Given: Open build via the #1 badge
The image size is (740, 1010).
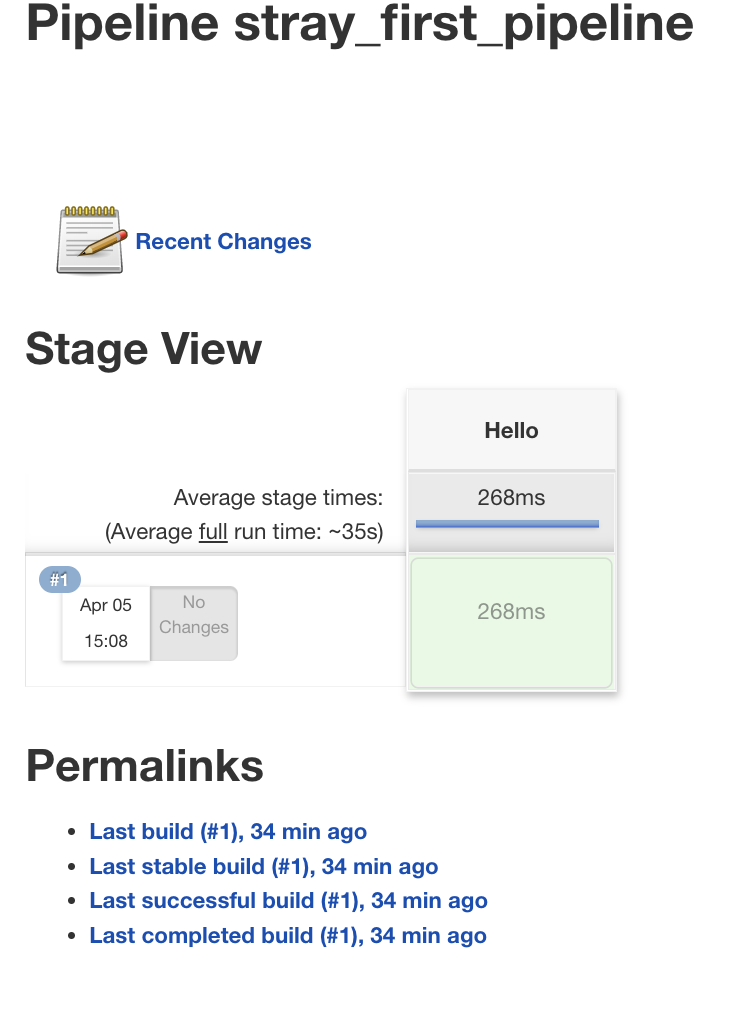Looking at the screenshot, I should tap(59, 579).
